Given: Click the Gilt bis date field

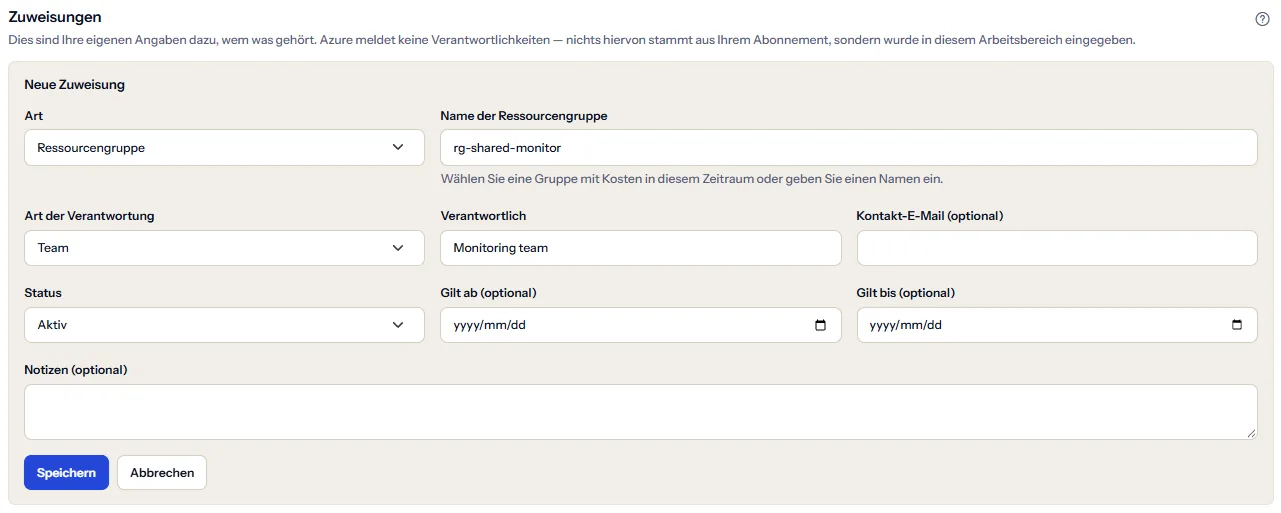Looking at the screenshot, I should 1057,325.
